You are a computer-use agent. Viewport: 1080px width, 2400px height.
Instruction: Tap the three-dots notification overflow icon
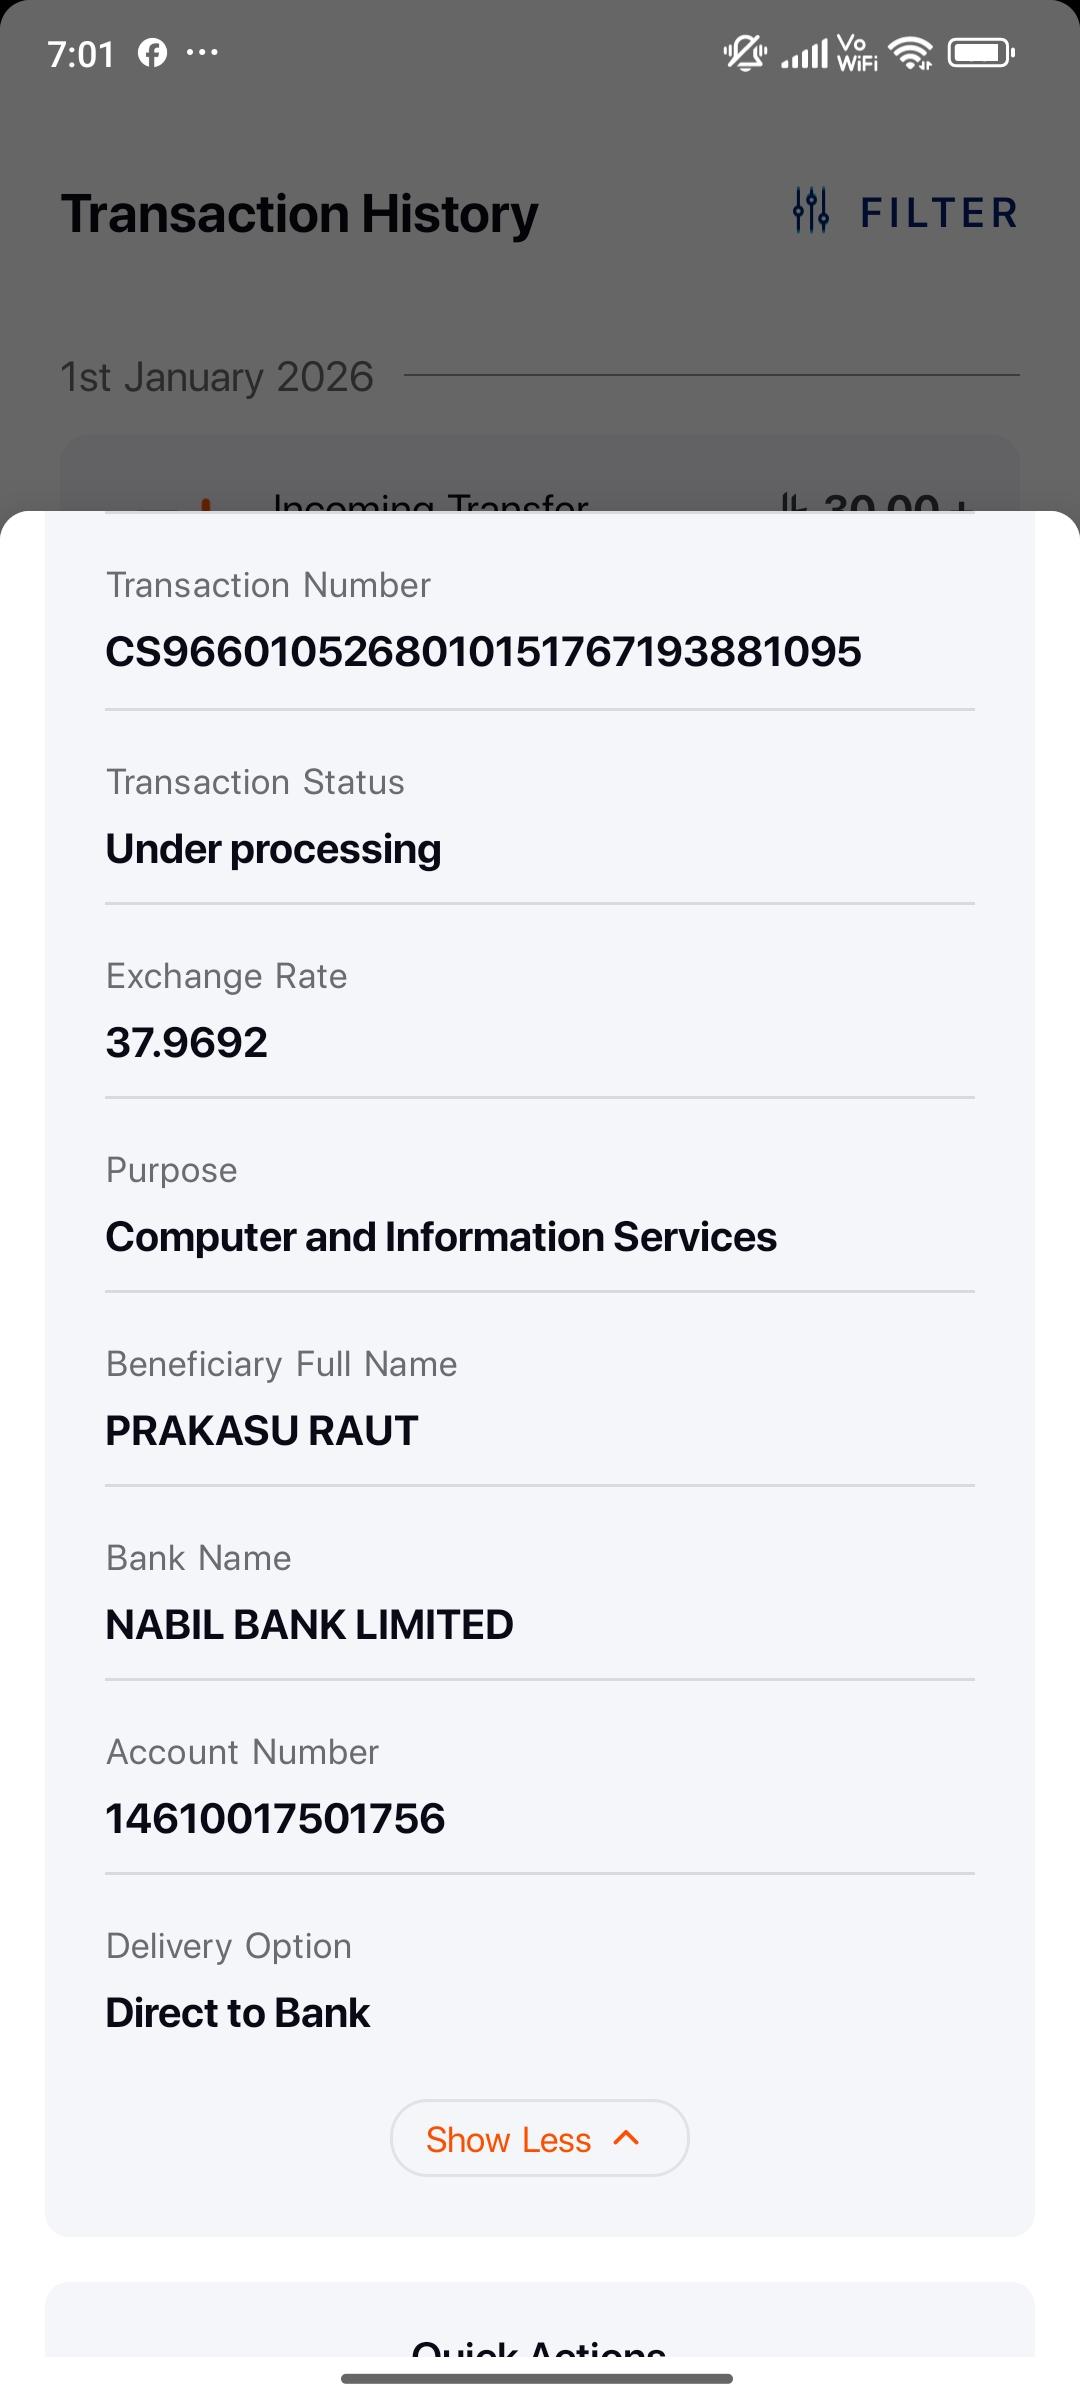(x=202, y=53)
